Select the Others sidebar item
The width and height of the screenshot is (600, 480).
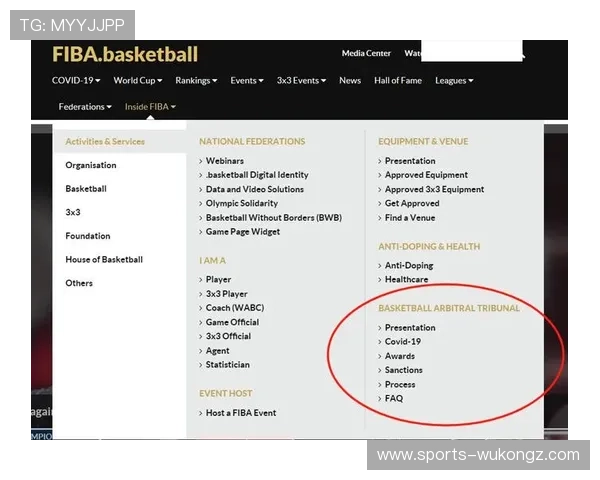[79, 283]
